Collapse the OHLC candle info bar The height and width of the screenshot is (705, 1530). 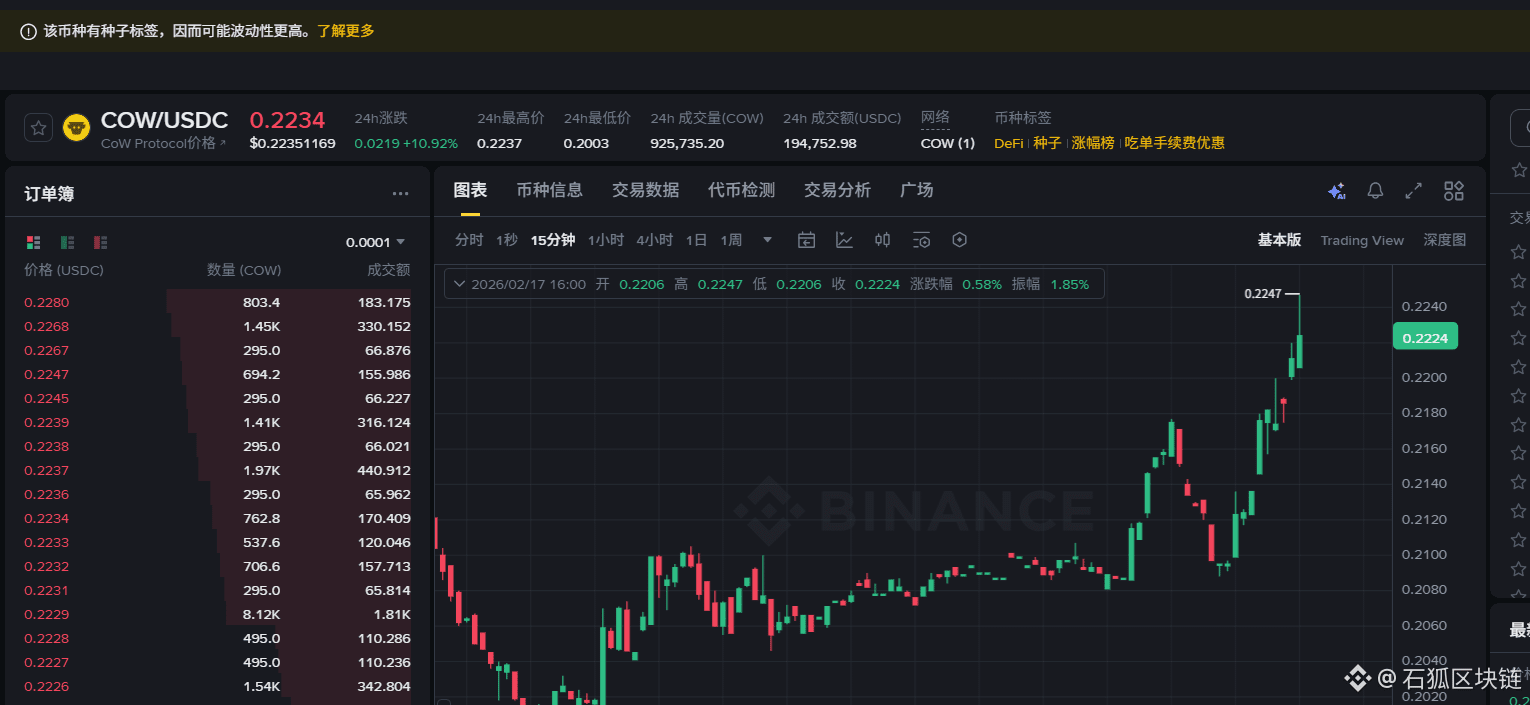(x=459, y=284)
